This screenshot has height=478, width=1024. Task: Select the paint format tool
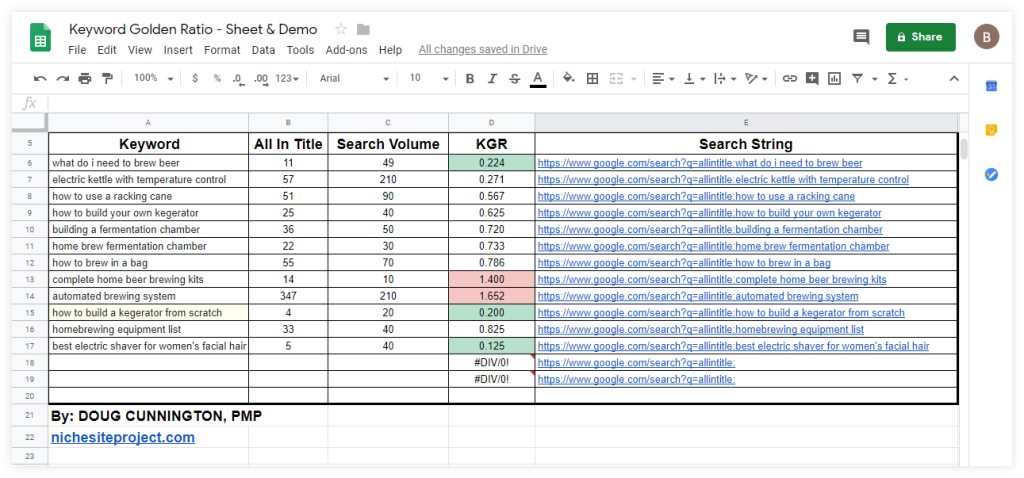pos(107,78)
